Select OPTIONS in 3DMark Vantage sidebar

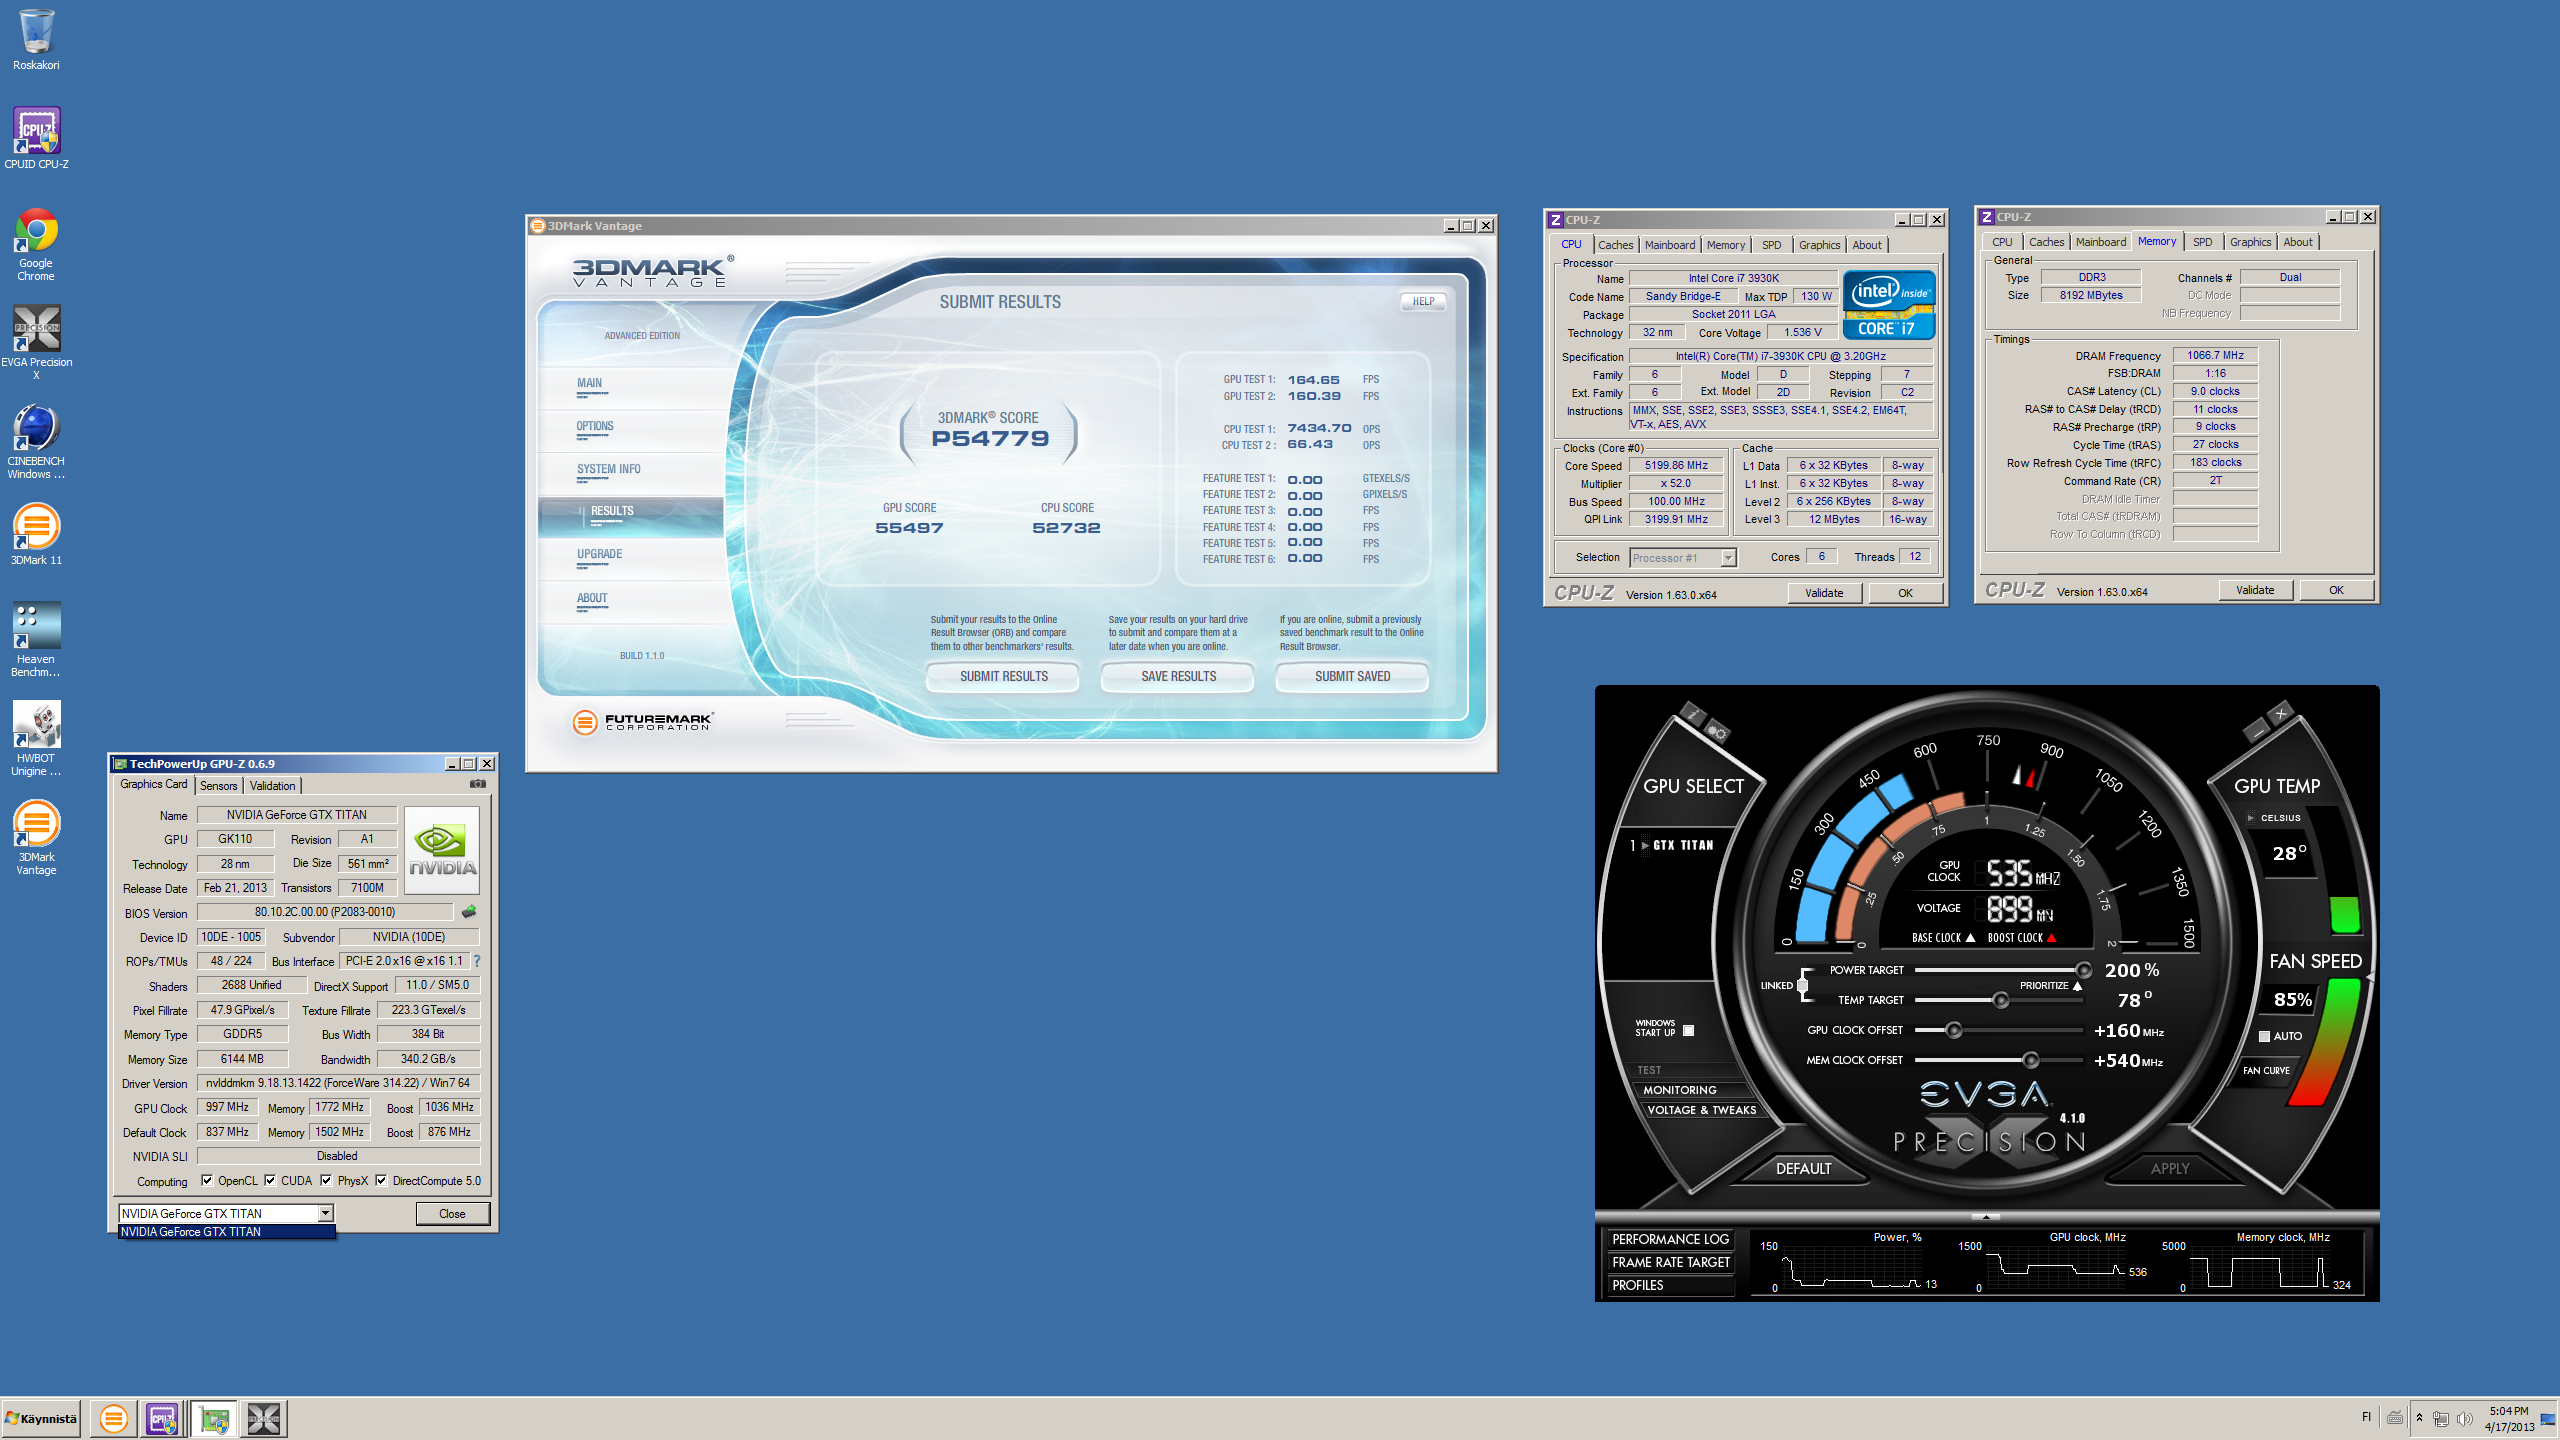pos(595,426)
